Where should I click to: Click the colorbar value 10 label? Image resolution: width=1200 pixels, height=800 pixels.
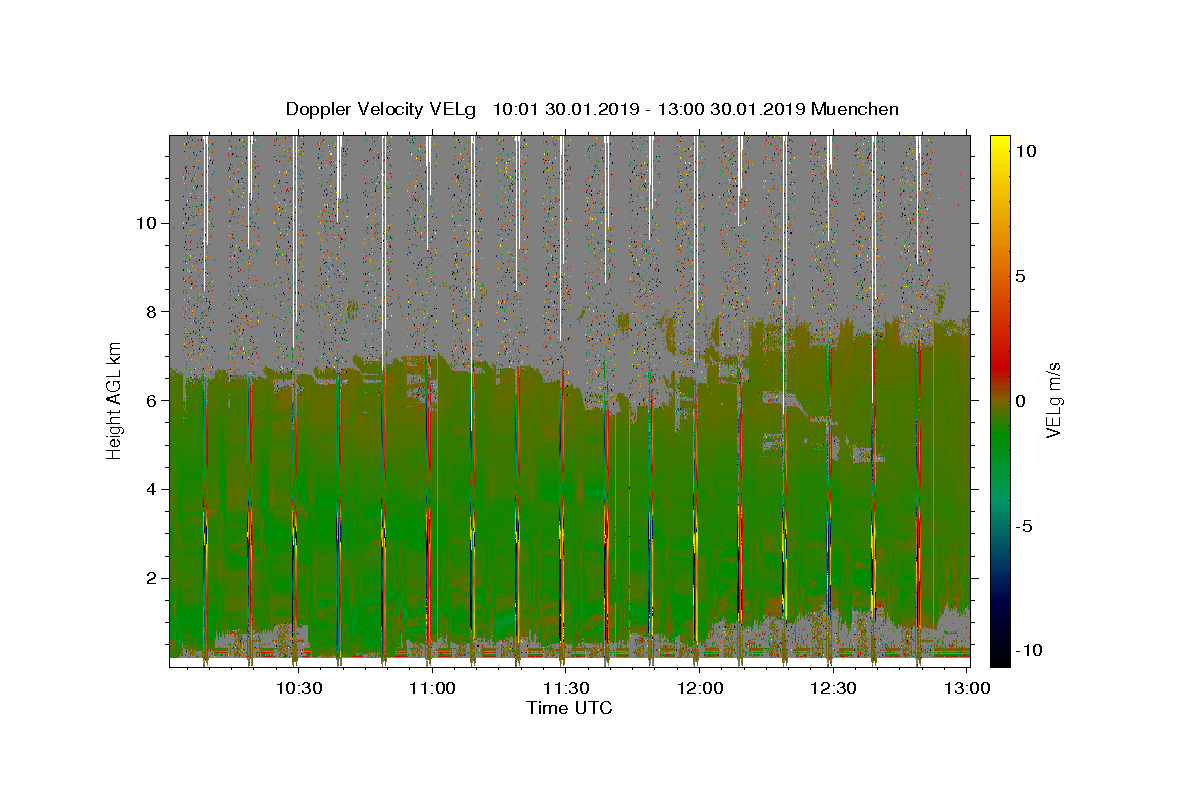tap(1026, 150)
